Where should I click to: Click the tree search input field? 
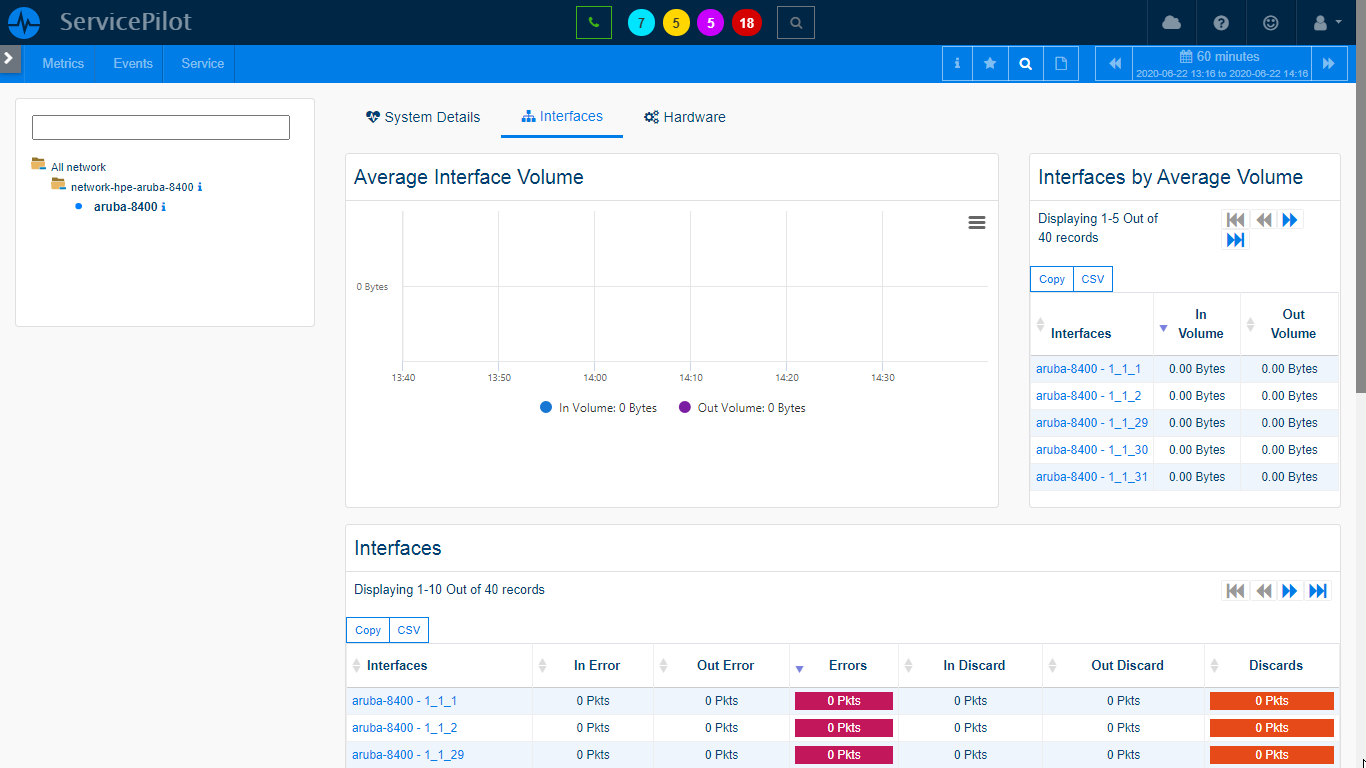pos(161,127)
